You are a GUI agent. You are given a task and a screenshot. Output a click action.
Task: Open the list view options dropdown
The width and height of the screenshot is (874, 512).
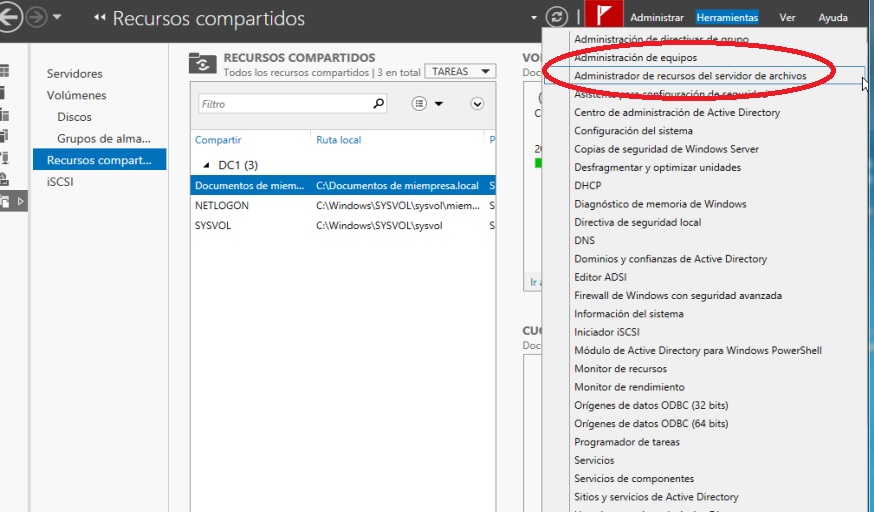pyautogui.click(x=427, y=103)
